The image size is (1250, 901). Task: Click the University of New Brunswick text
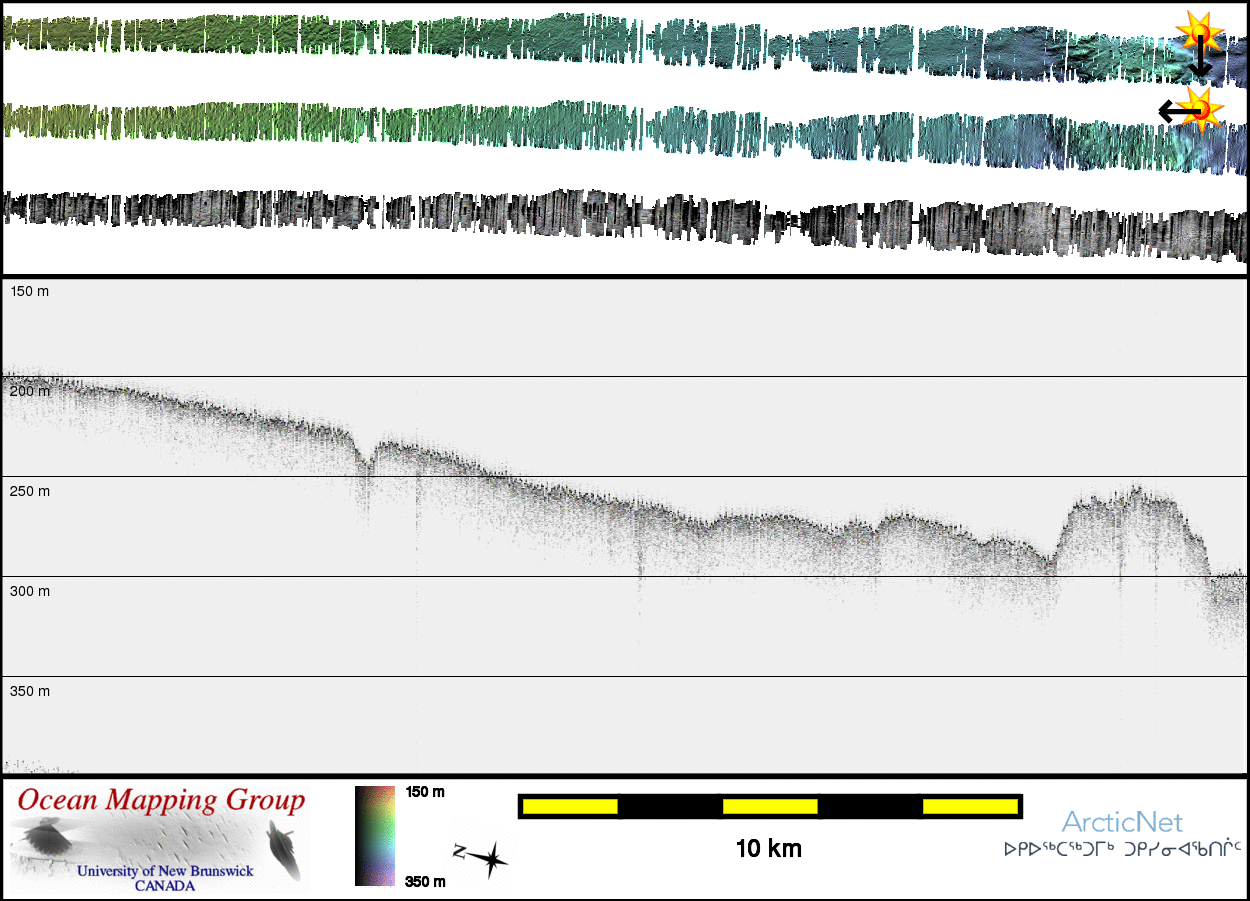tap(165, 871)
